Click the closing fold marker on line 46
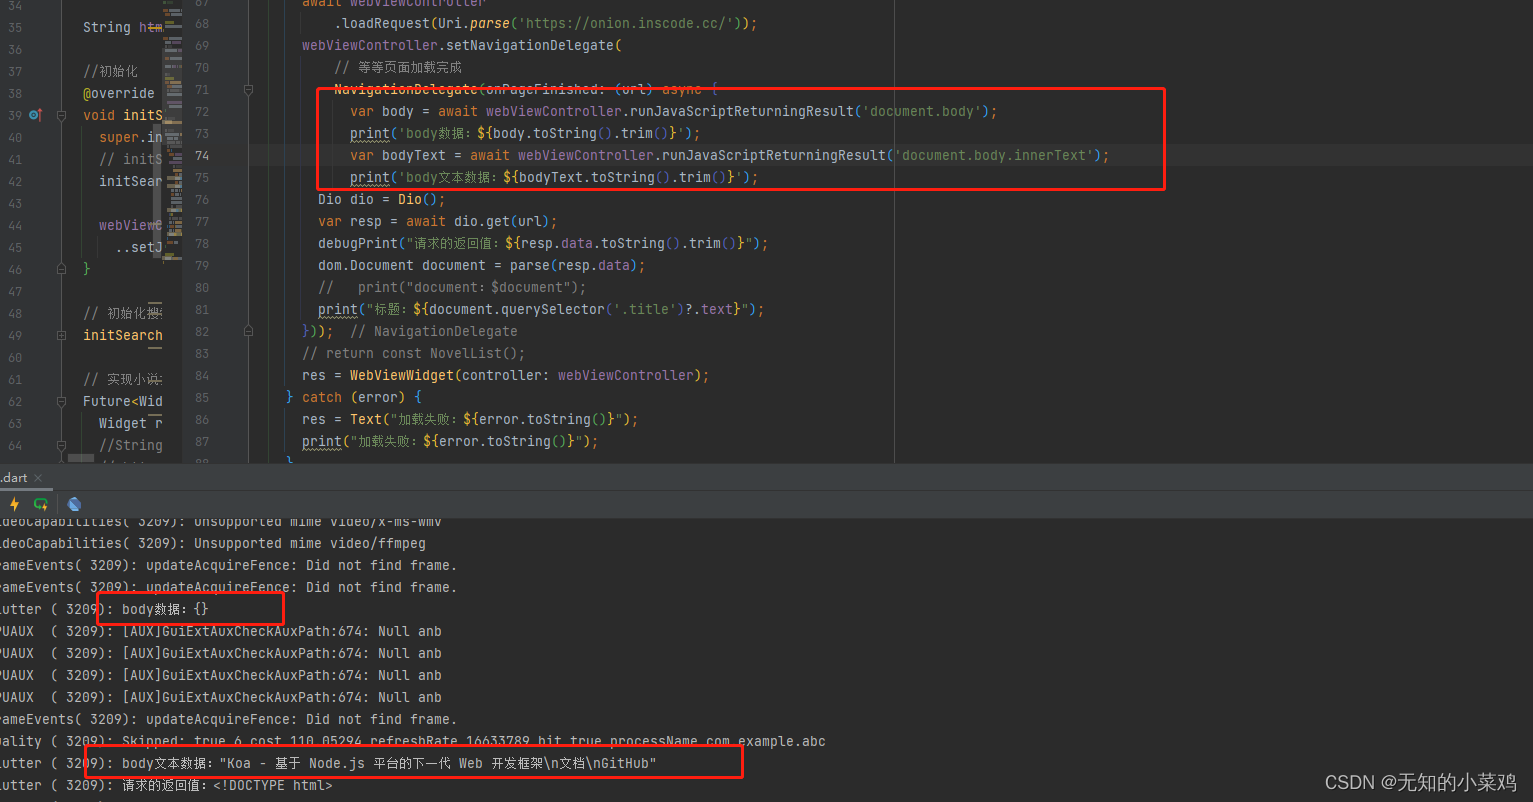The image size is (1533, 802). click(61, 269)
